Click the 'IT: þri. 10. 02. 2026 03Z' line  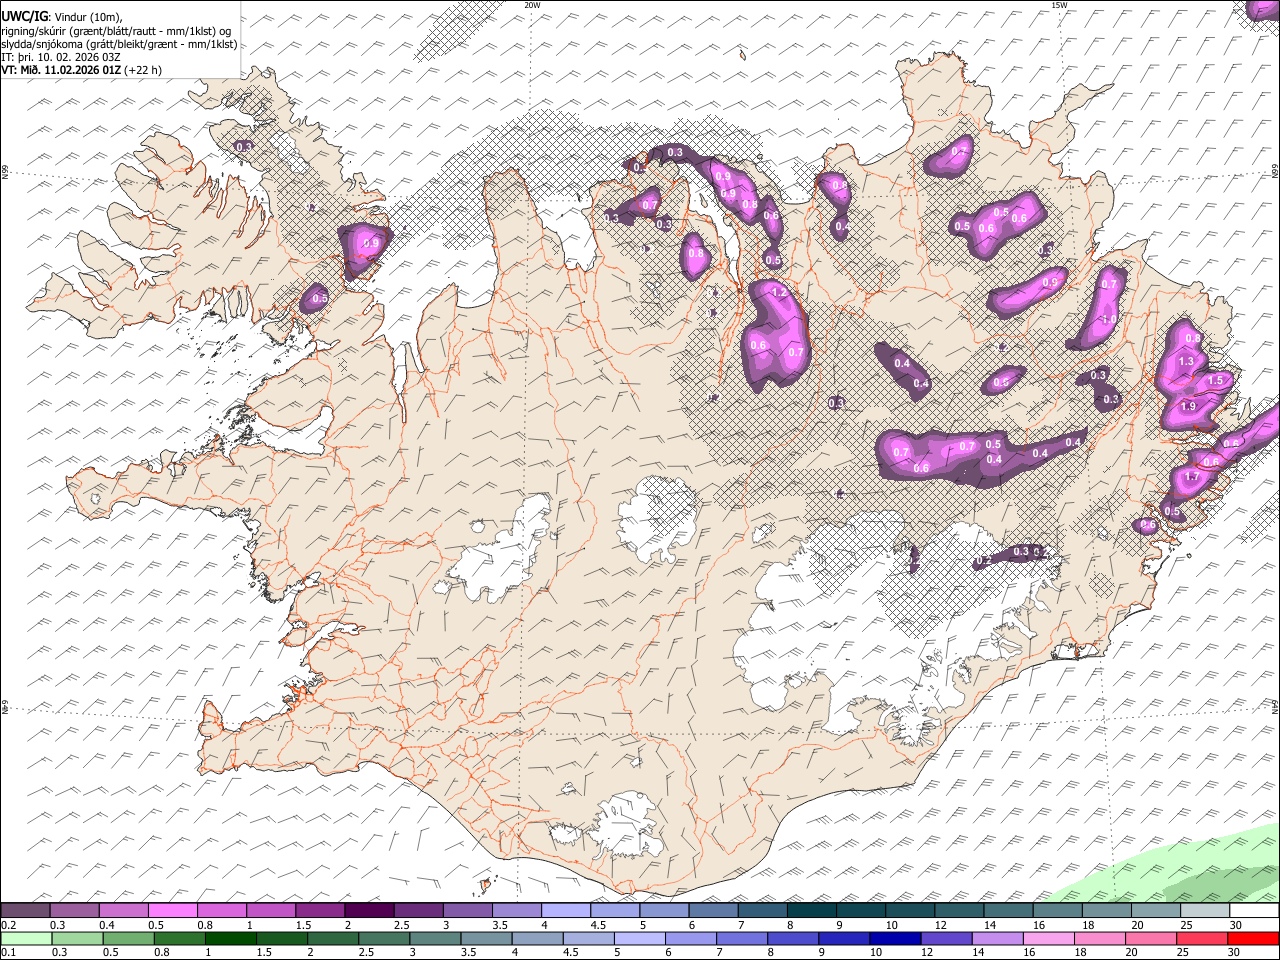coord(61,57)
